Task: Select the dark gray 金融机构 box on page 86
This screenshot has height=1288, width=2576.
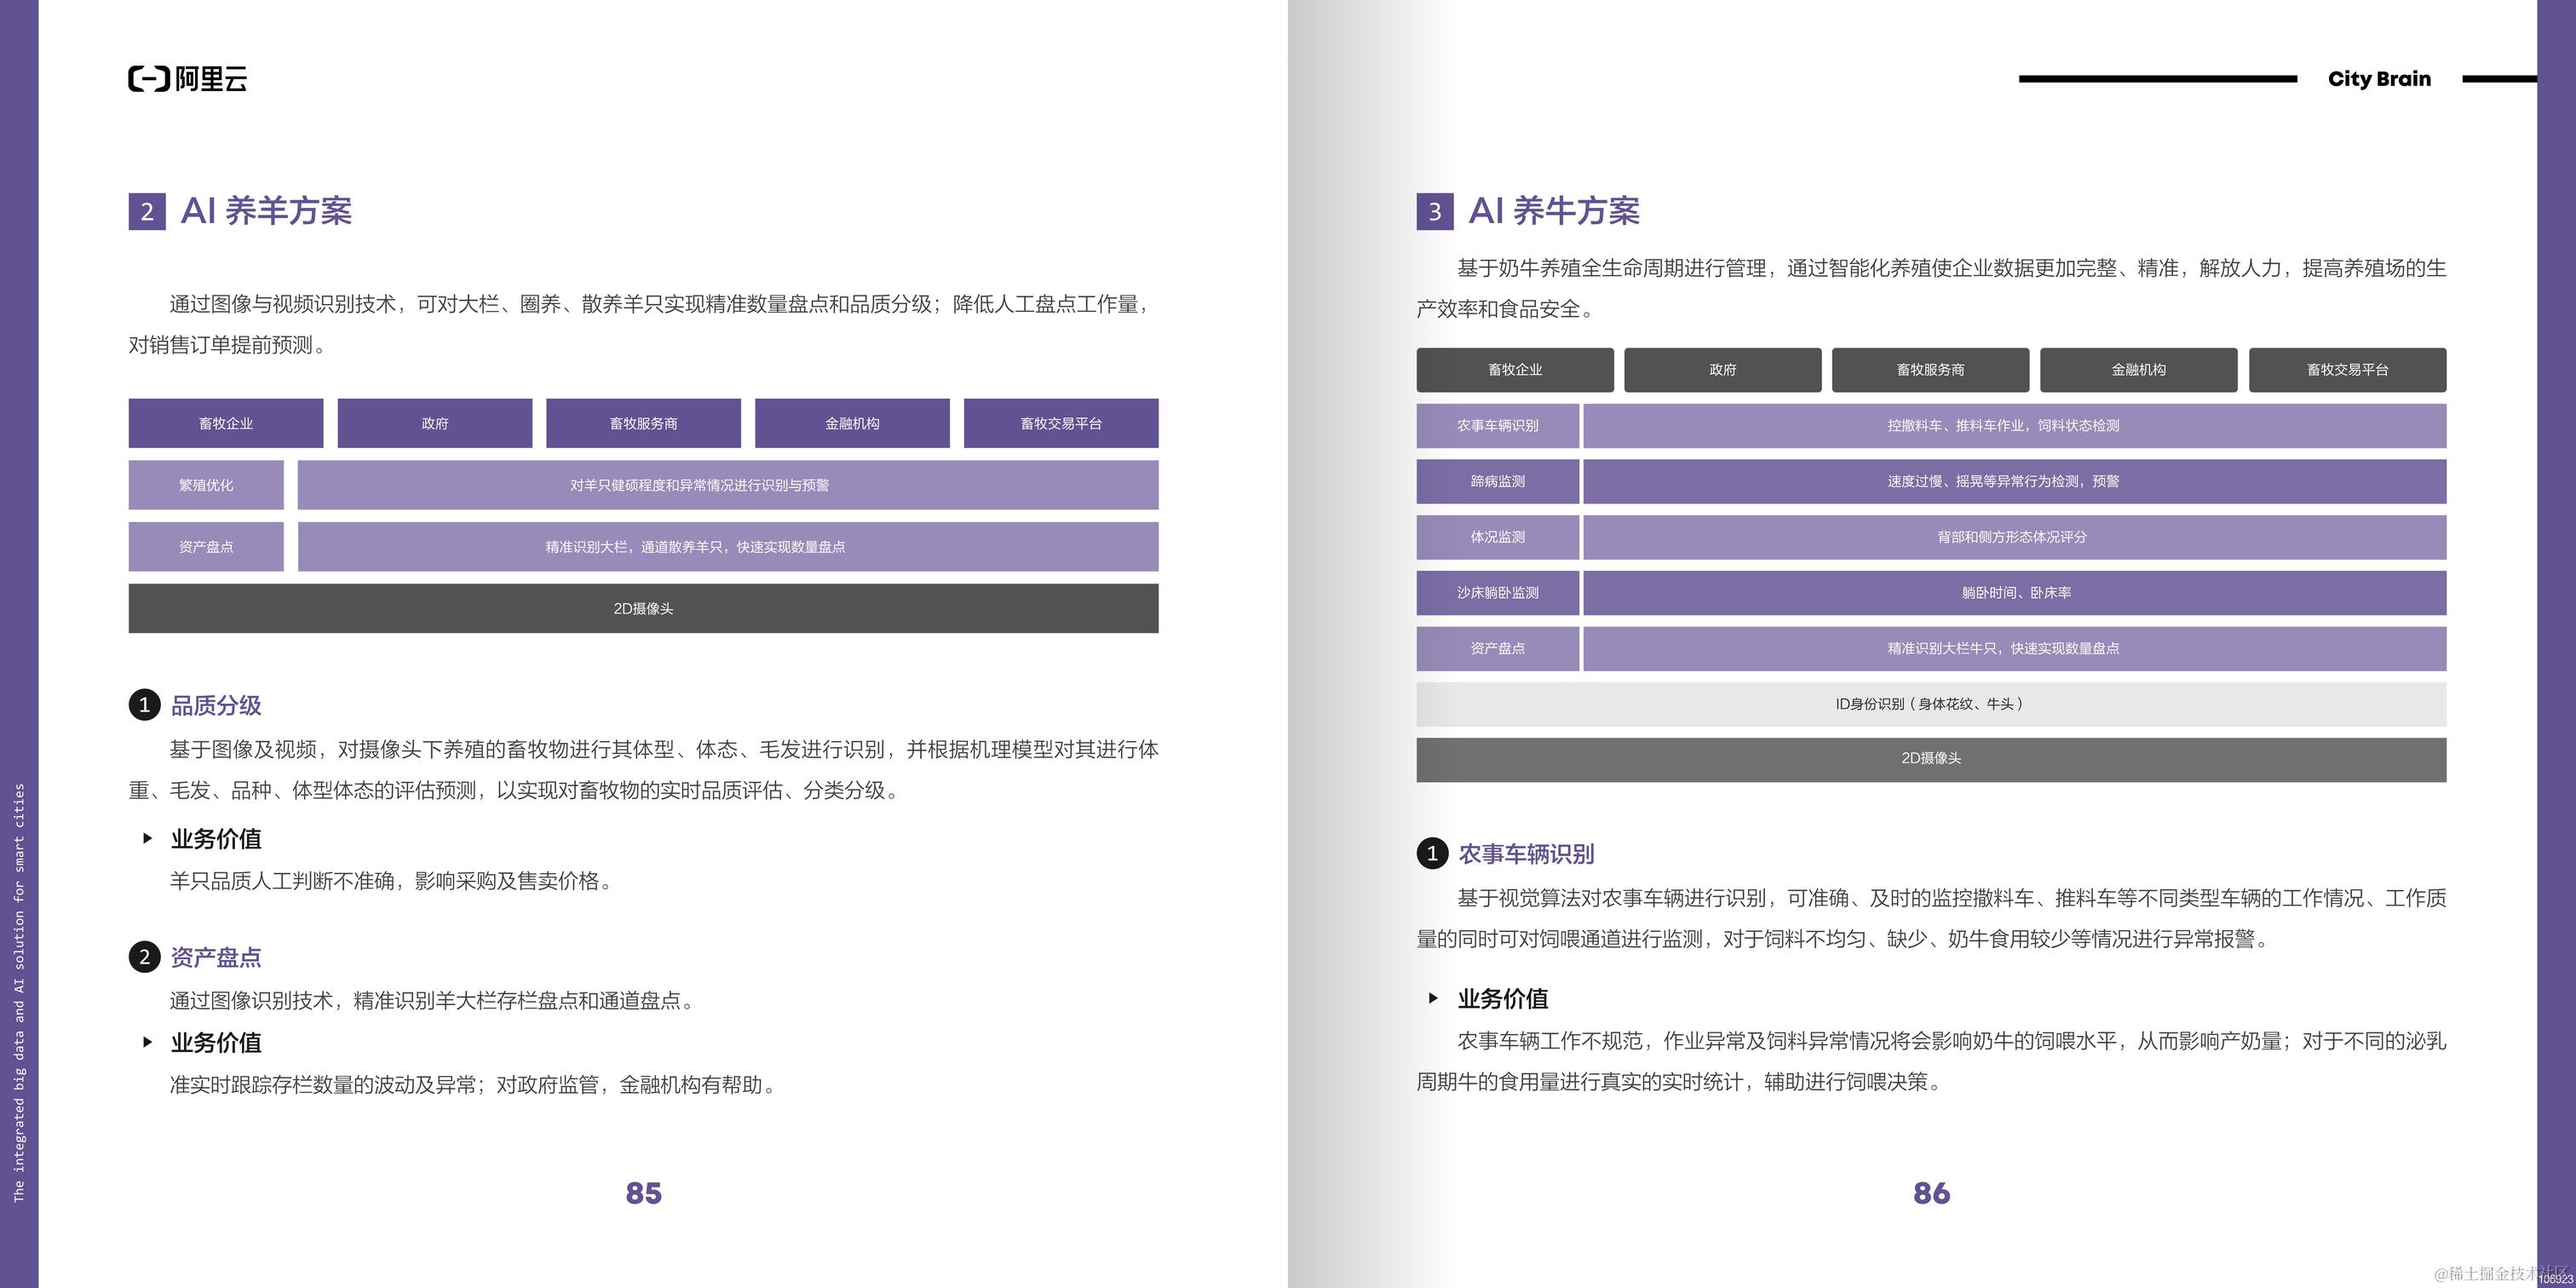Action: pyautogui.click(x=2138, y=370)
